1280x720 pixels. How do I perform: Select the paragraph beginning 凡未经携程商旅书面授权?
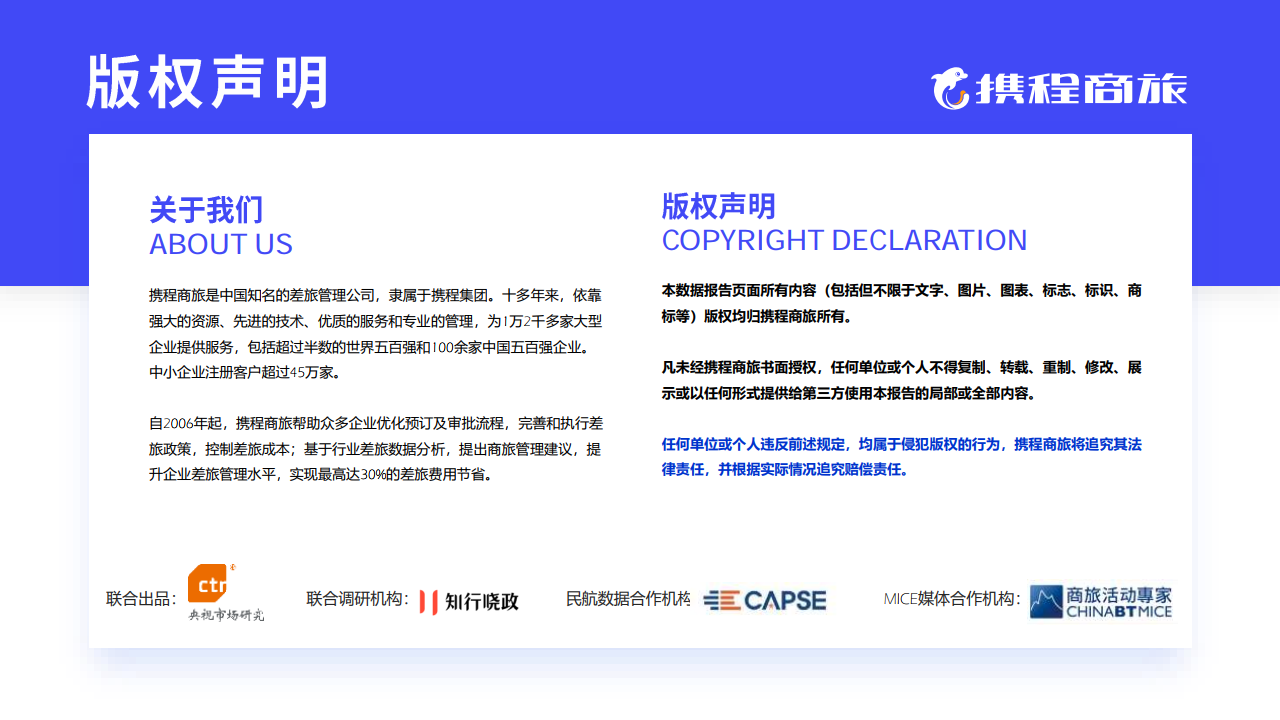(902, 380)
